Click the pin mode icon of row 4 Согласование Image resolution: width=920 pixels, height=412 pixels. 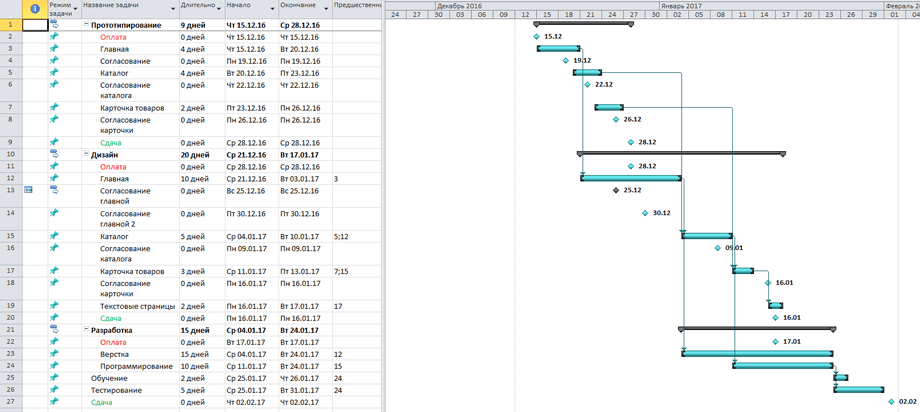[x=54, y=60]
